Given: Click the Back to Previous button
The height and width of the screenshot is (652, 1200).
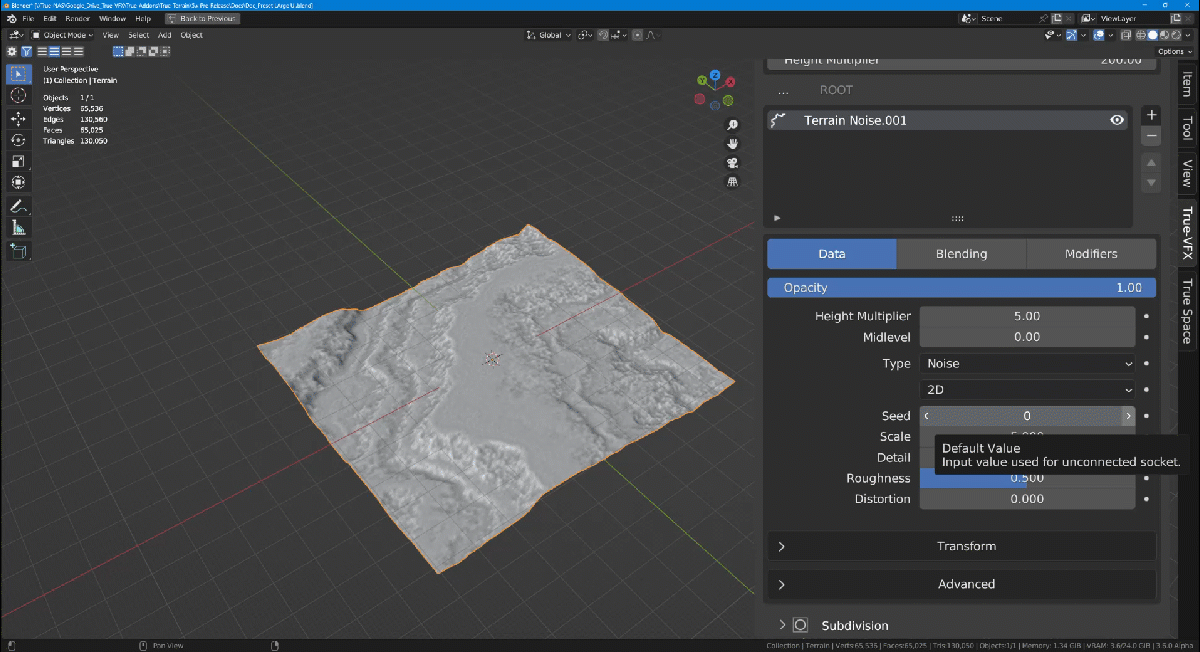Looking at the screenshot, I should 203,19.
